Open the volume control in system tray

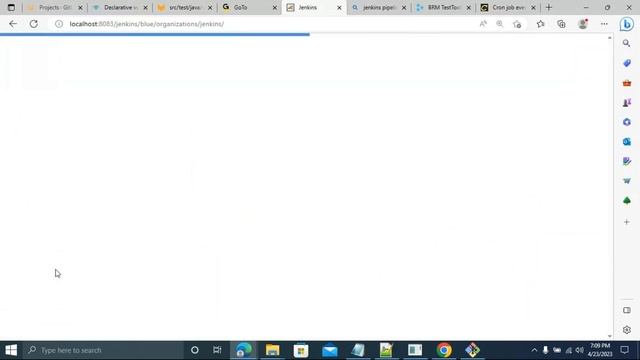[580, 350]
